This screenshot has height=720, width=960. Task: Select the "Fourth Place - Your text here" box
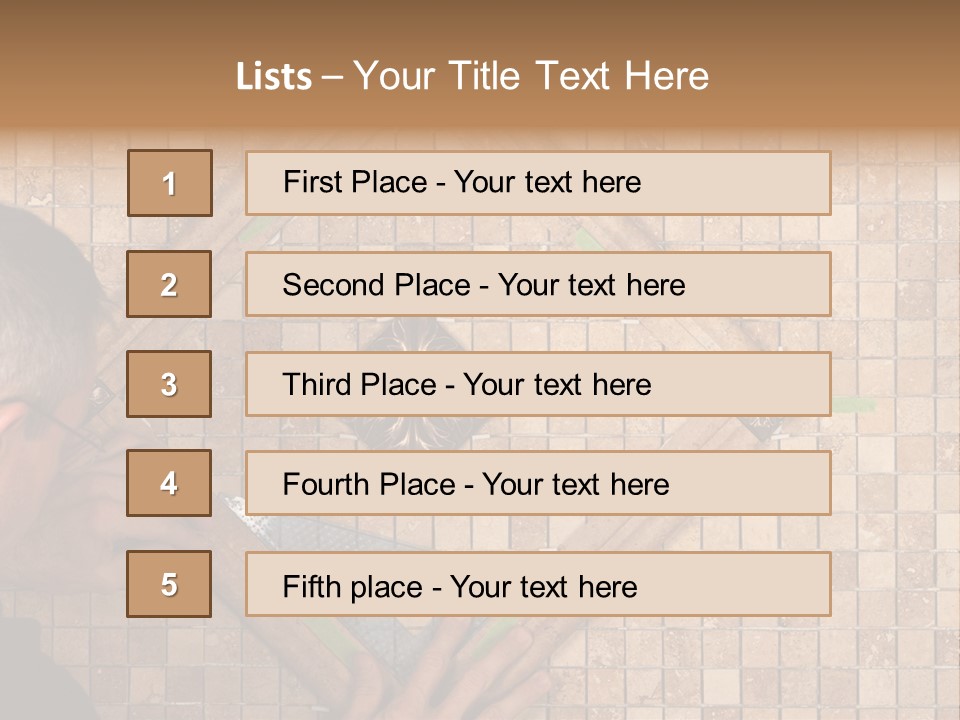(538, 484)
